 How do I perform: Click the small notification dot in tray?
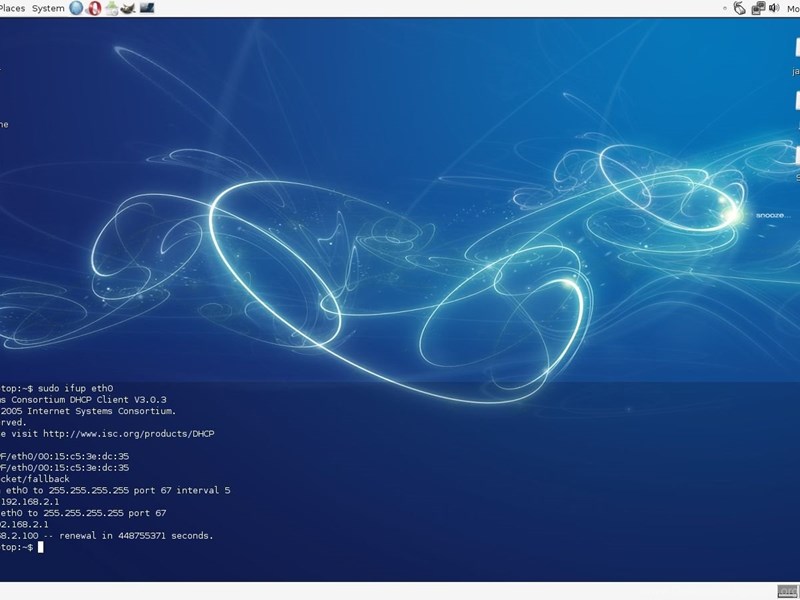(x=724, y=8)
